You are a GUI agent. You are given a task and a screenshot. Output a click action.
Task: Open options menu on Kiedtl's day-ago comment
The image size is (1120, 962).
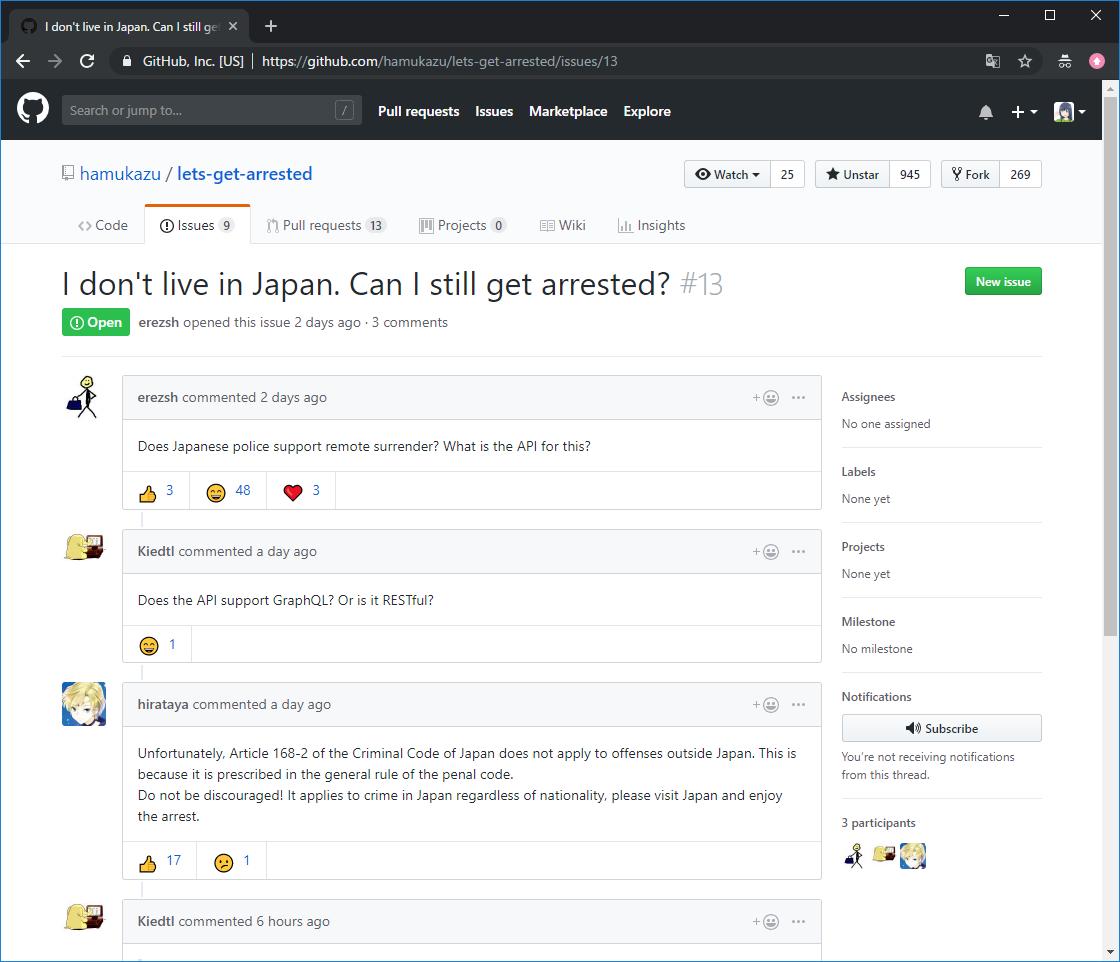click(x=799, y=552)
